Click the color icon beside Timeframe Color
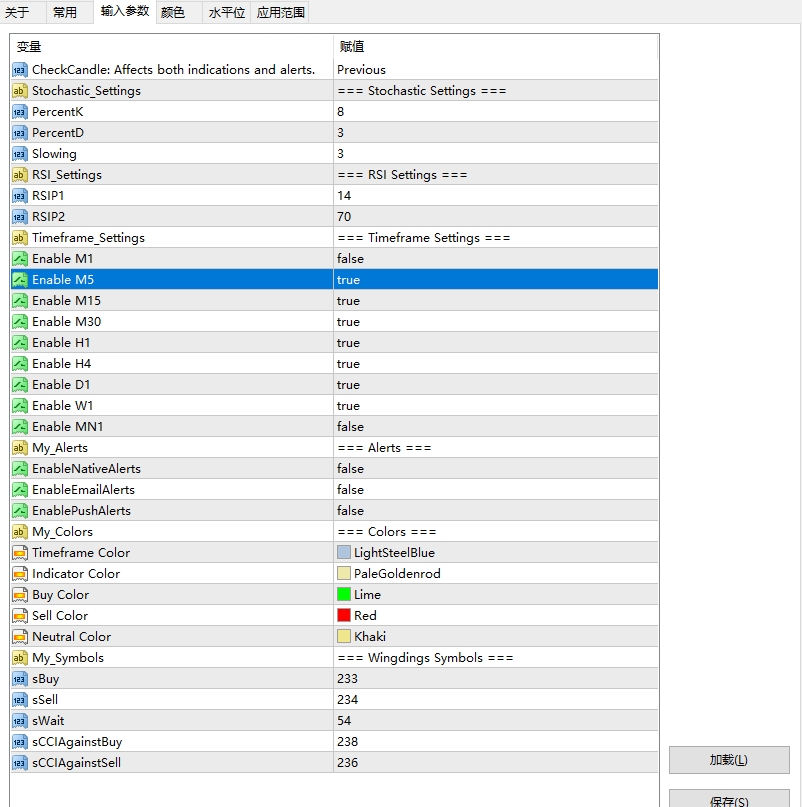This screenshot has height=807, width=802. pos(20,553)
